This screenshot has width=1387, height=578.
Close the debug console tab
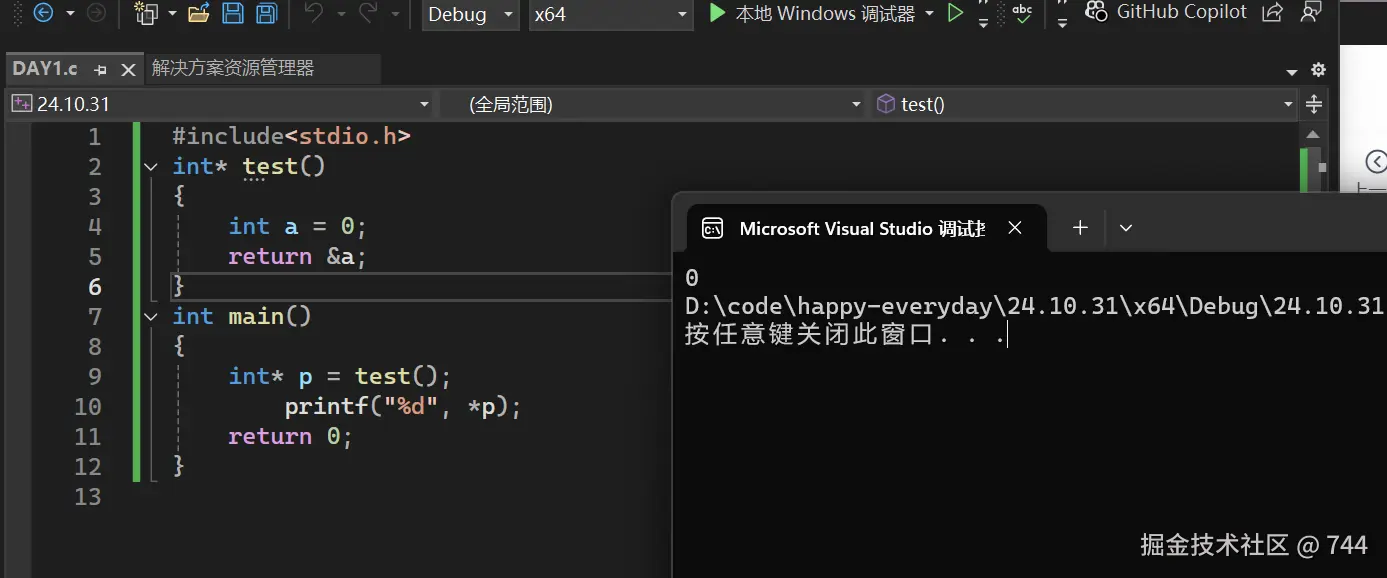tap(1015, 228)
